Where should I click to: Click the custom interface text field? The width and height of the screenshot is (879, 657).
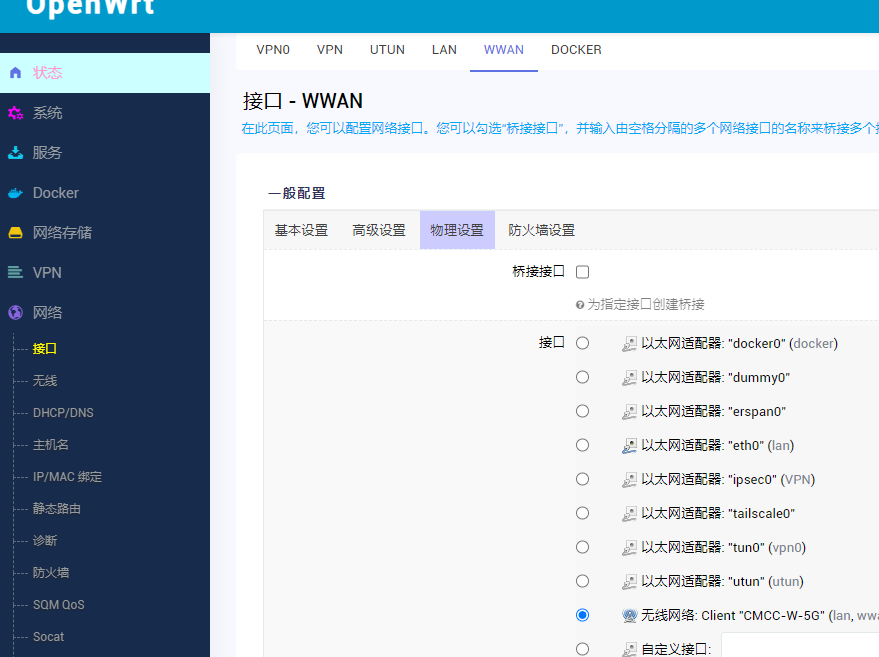800,646
